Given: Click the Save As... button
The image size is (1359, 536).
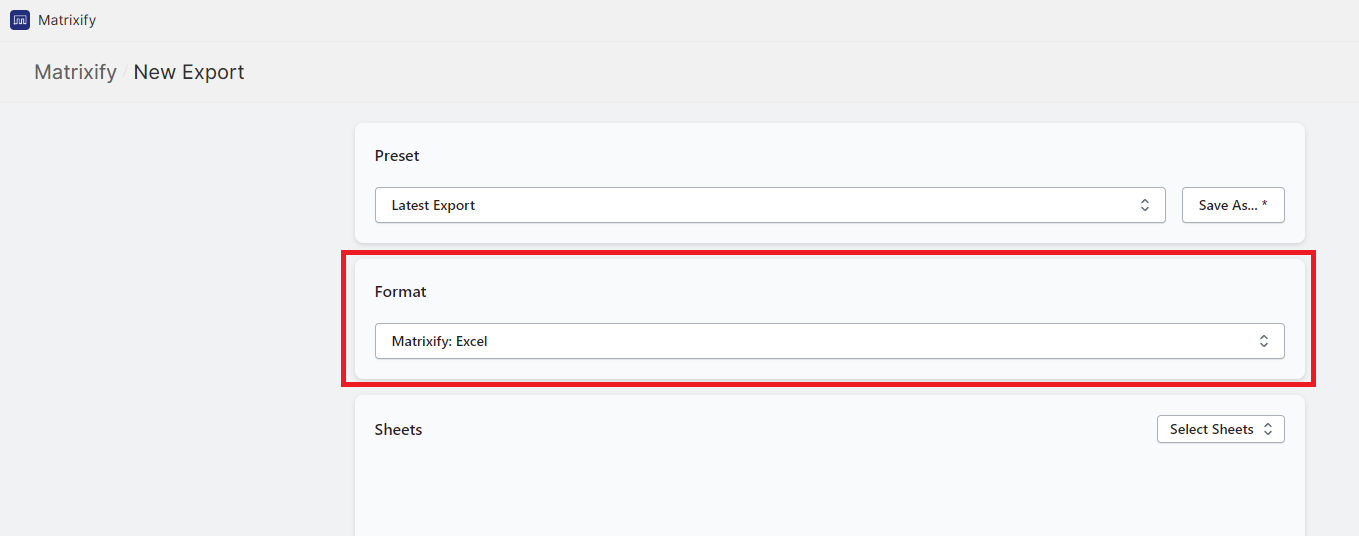Looking at the screenshot, I should pyautogui.click(x=1232, y=205).
